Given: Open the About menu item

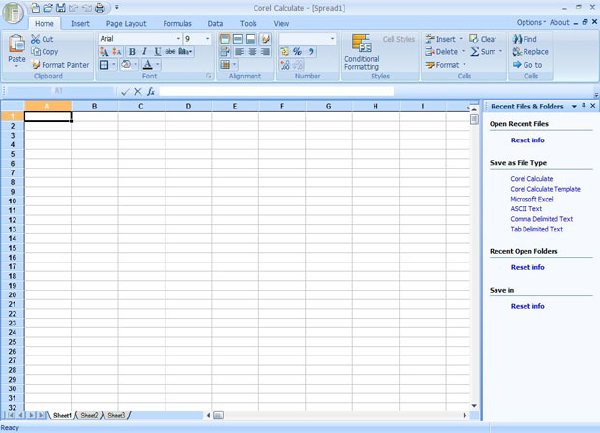Looking at the screenshot, I should pos(559,23).
